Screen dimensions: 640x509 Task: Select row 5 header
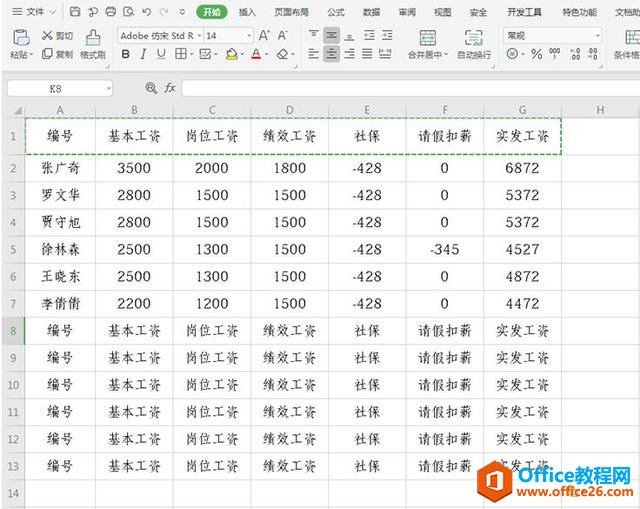point(13,249)
